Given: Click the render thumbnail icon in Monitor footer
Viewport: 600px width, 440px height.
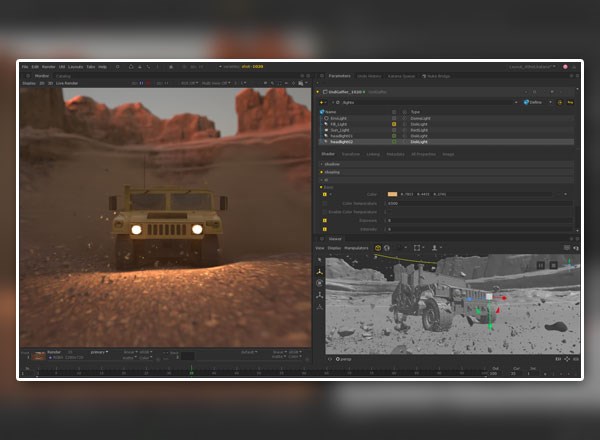Looking at the screenshot, I should coord(39,354).
